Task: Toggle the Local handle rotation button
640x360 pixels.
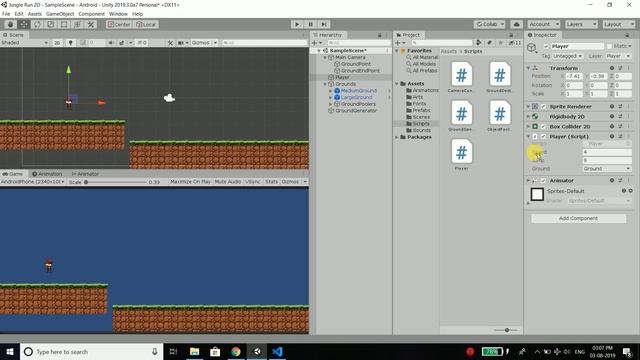Action: [146, 24]
